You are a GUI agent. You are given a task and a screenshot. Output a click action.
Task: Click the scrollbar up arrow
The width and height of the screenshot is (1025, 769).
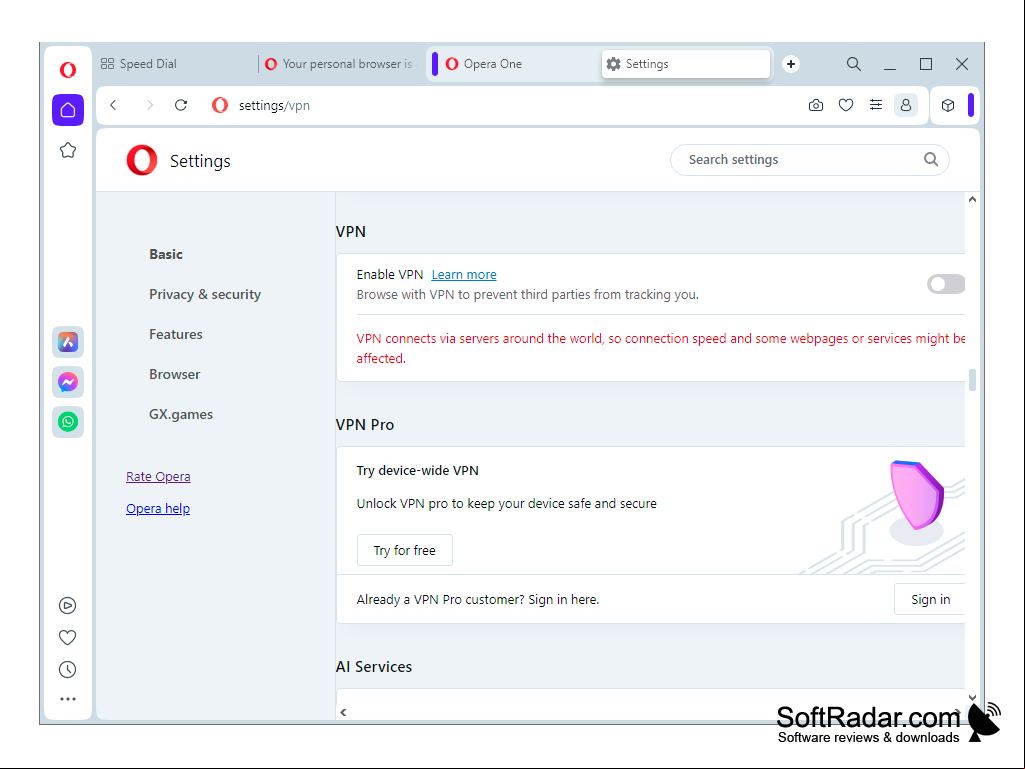(x=972, y=199)
